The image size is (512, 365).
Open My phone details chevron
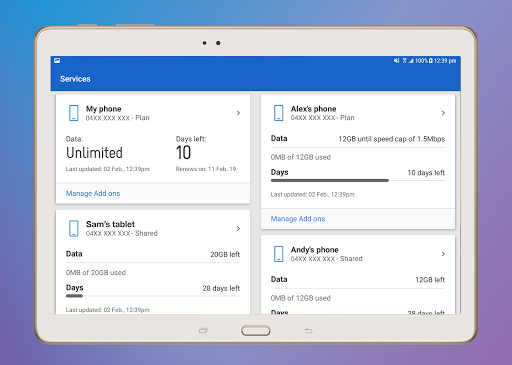(x=238, y=113)
